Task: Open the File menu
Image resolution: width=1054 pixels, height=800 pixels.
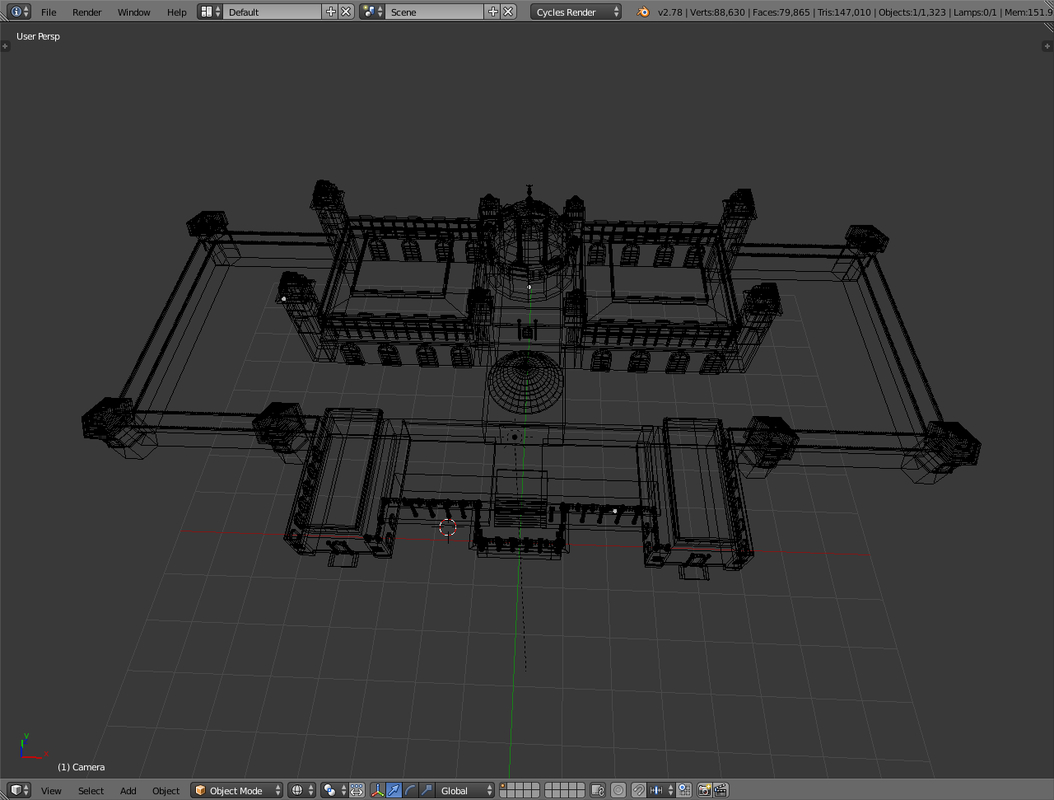Action: pyautogui.click(x=48, y=12)
